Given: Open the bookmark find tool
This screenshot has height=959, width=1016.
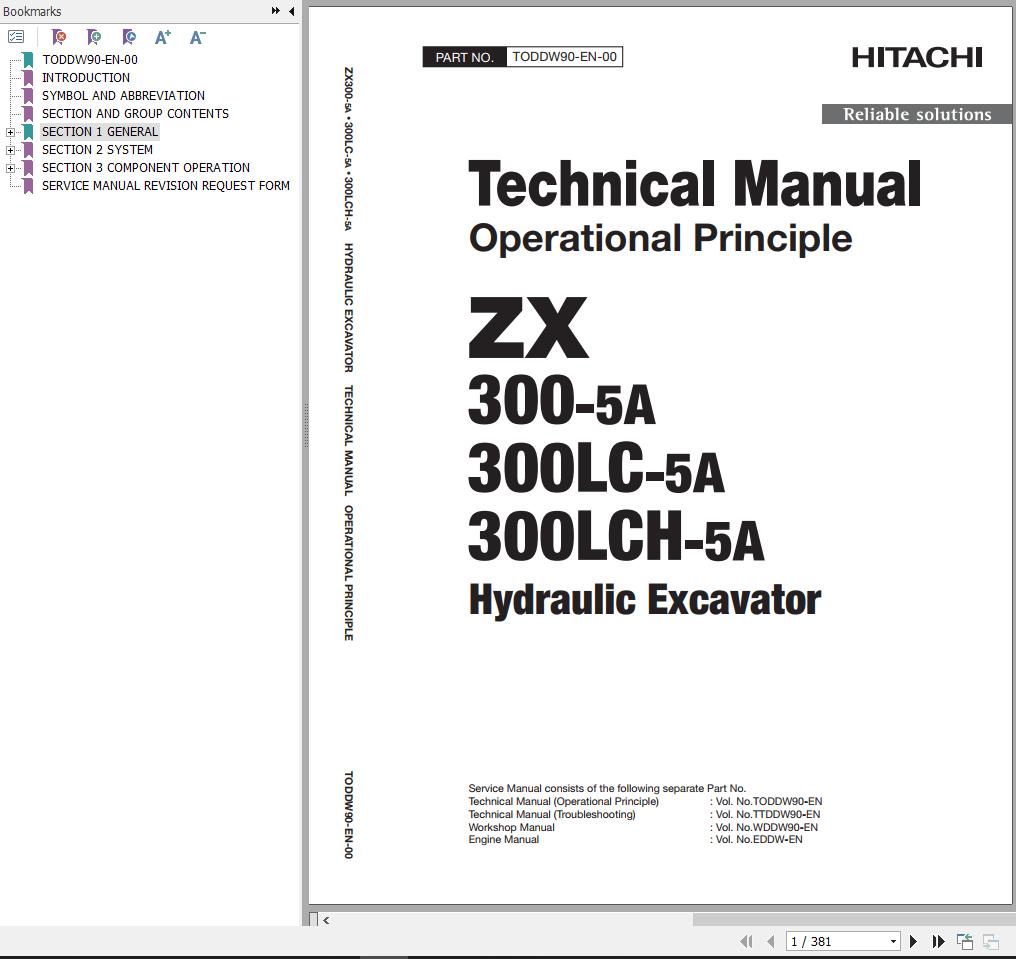Looking at the screenshot, I should point(128,37).
